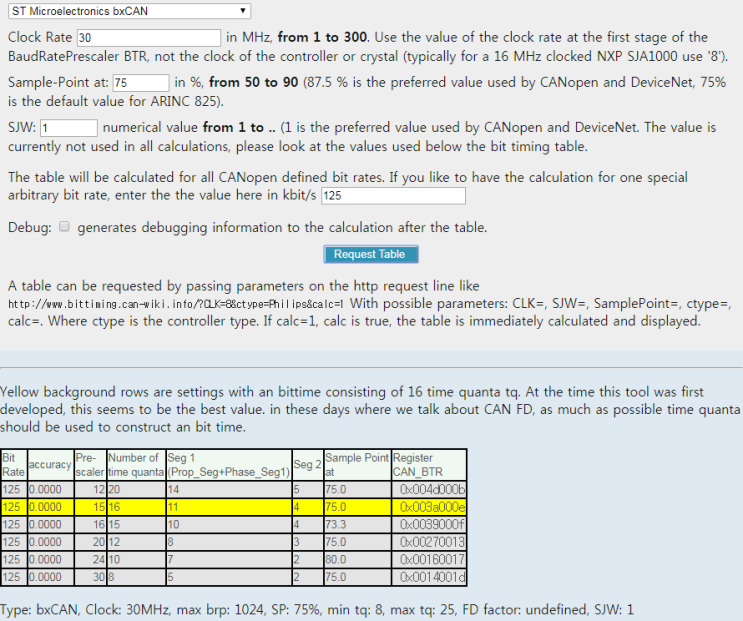
Task: Click the Clock Rate input field
Action: coord(148,37)
